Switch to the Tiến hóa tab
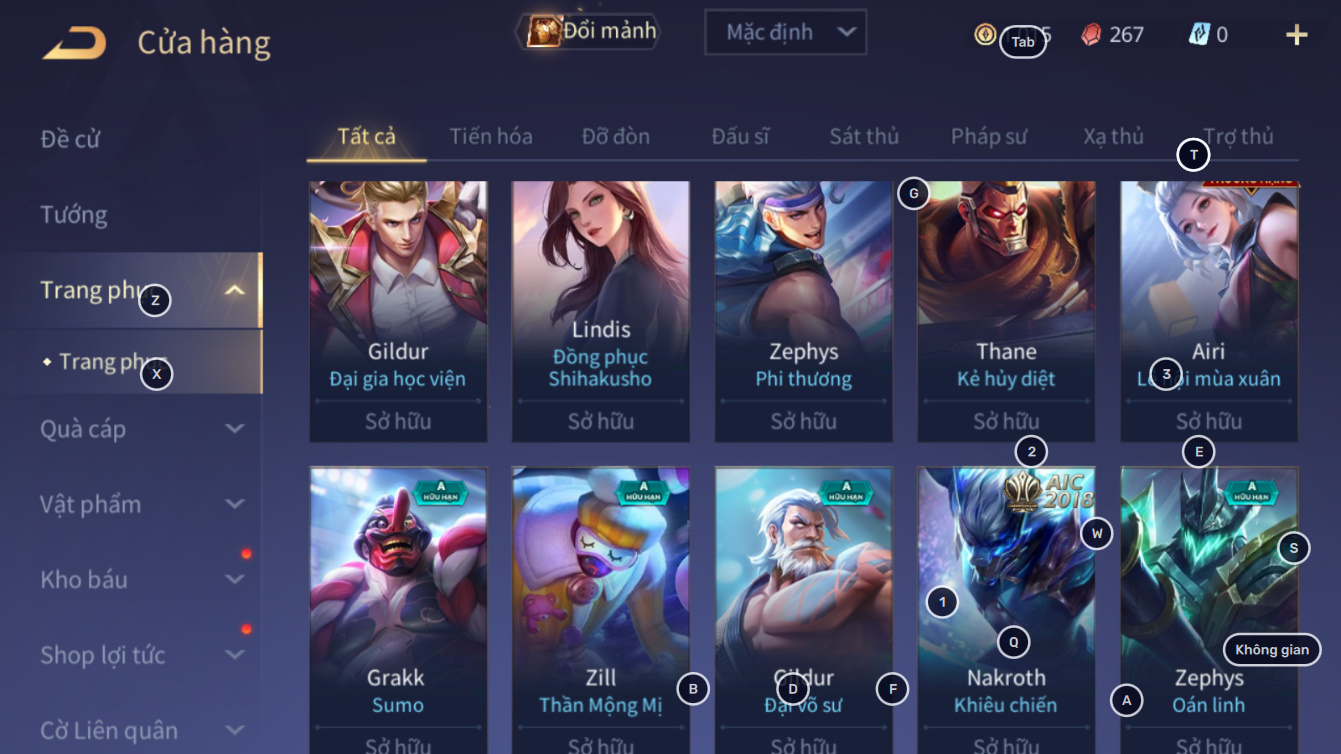The height and width of the screenshot is (754, 1341). [491, 136]
